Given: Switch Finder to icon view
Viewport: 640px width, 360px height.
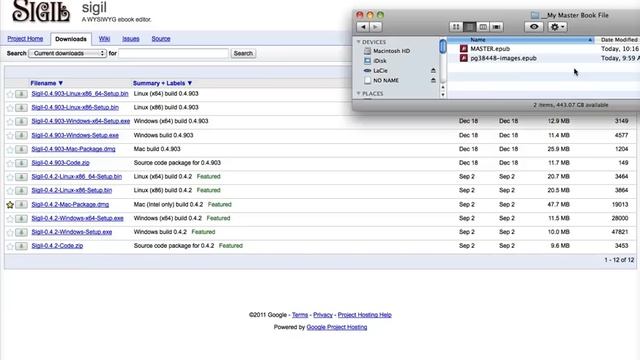Looking at the screenshot, I should (456, 27).
